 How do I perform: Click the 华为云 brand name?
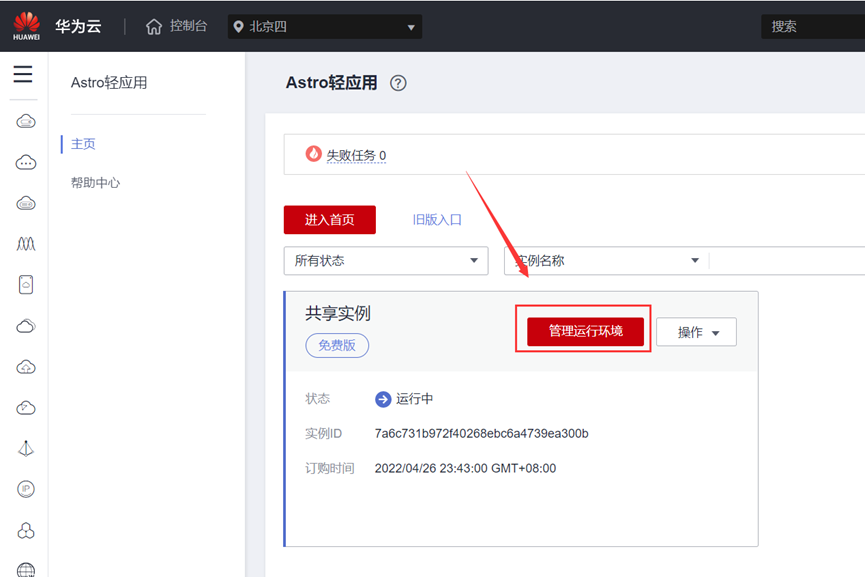78,26
